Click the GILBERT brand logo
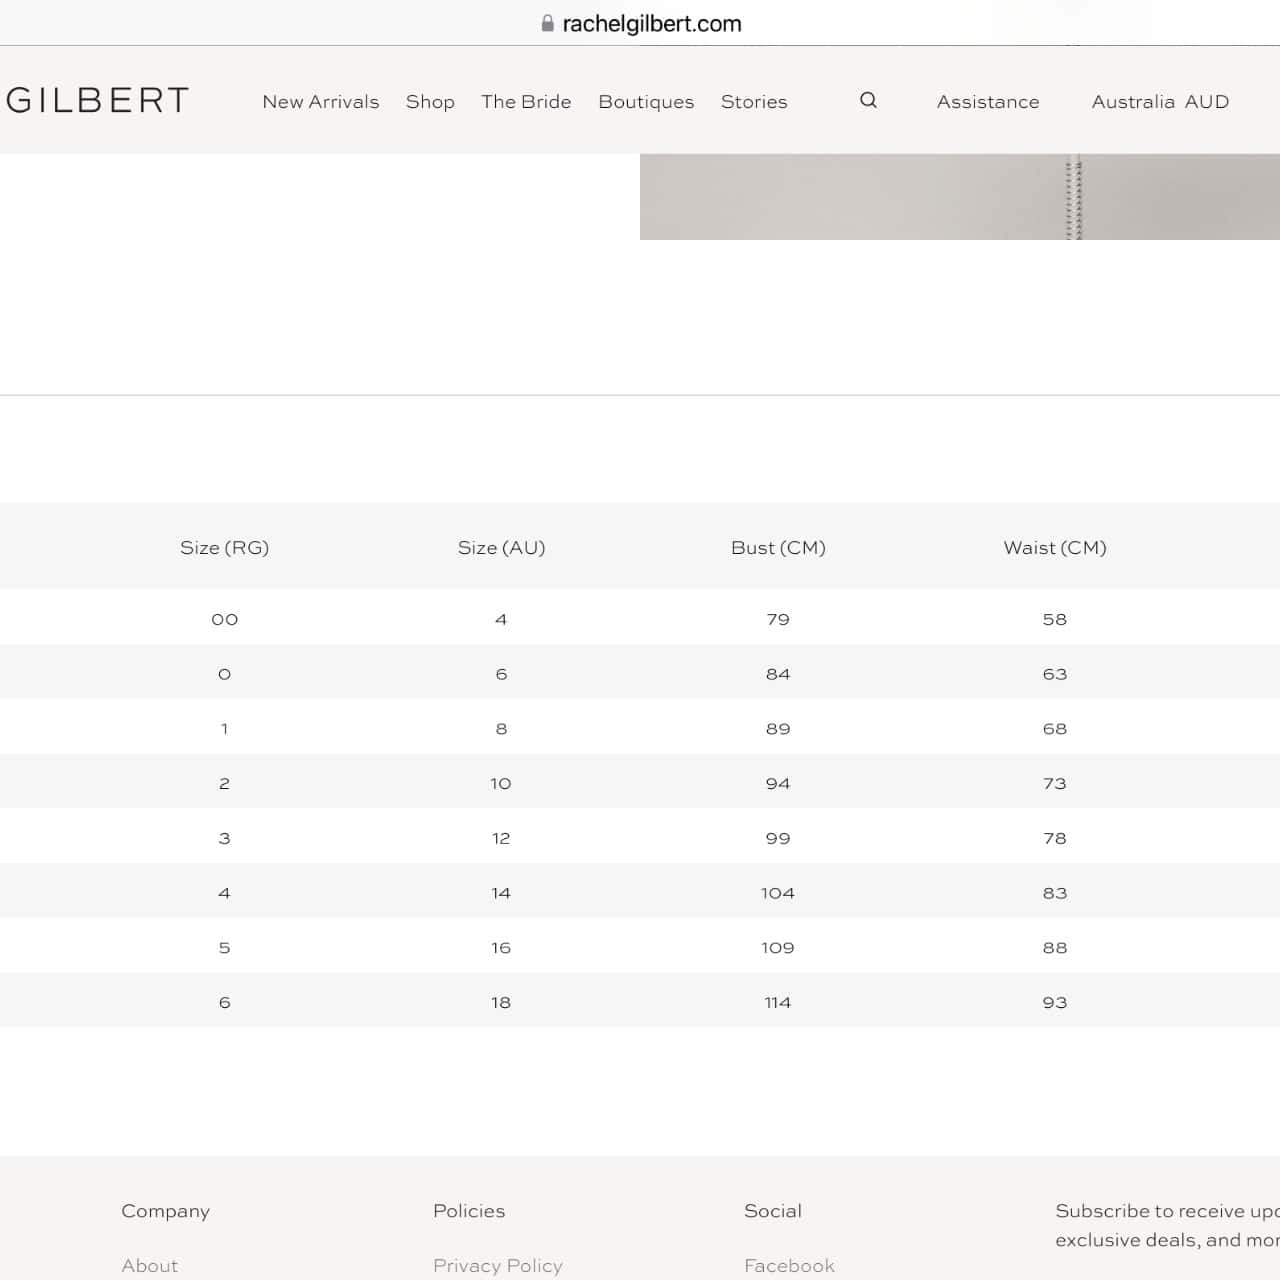Screen dimensions: 1280x1280 coord(95,100)
